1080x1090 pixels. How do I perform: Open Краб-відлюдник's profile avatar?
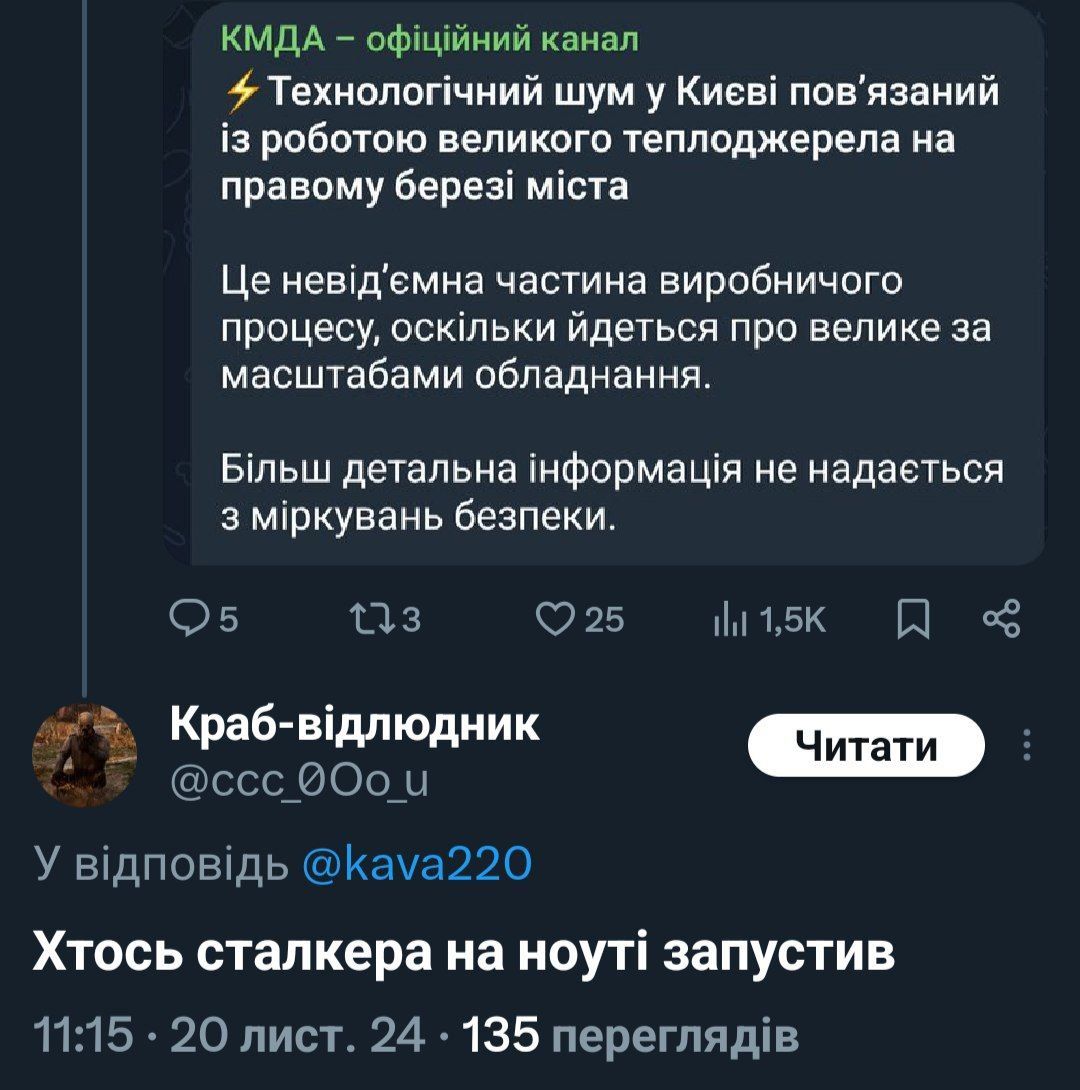pyautogui.click(x=85, y=754)
